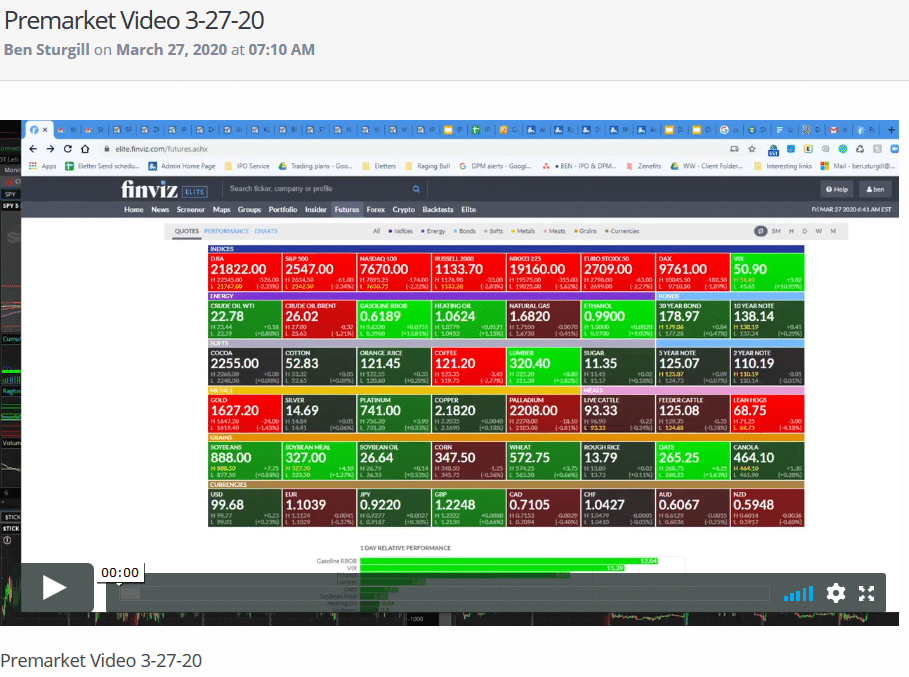Open video settings gear
Image resolution: width=909 pixels, height=677 pixels.
click(835, 593)
